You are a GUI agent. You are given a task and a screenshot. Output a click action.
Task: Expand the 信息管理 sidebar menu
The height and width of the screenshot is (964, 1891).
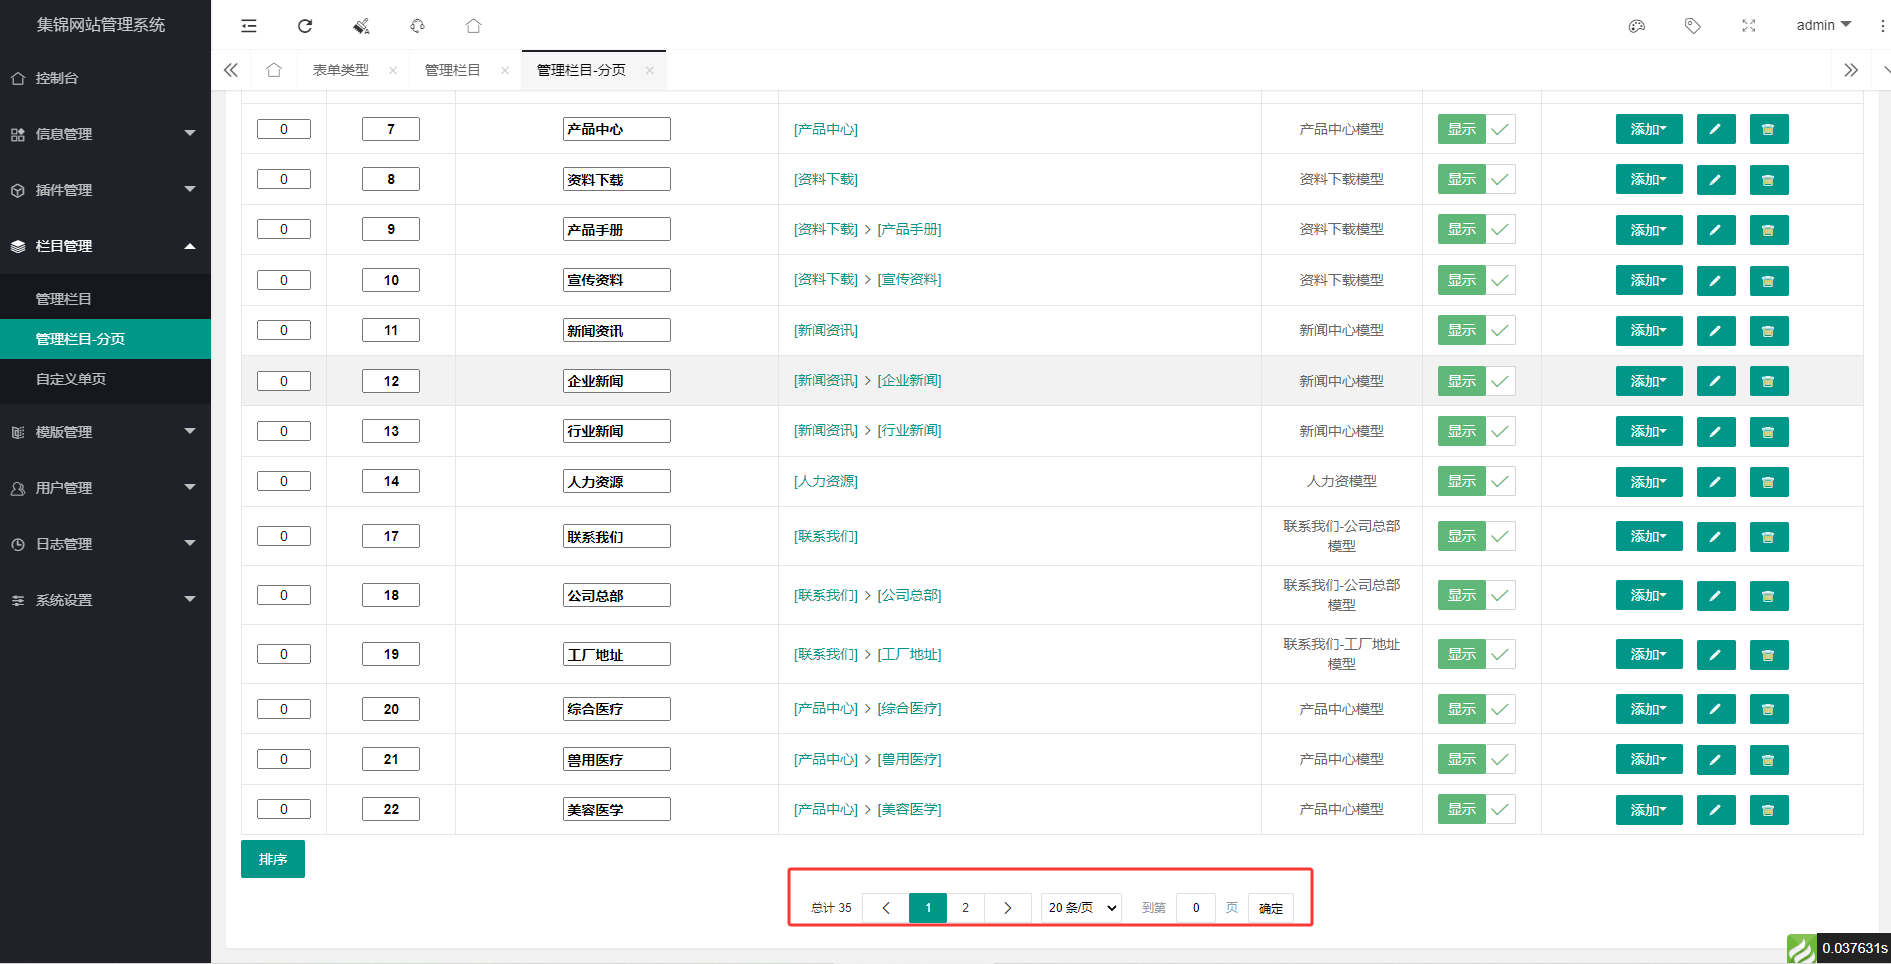point(105,134)
